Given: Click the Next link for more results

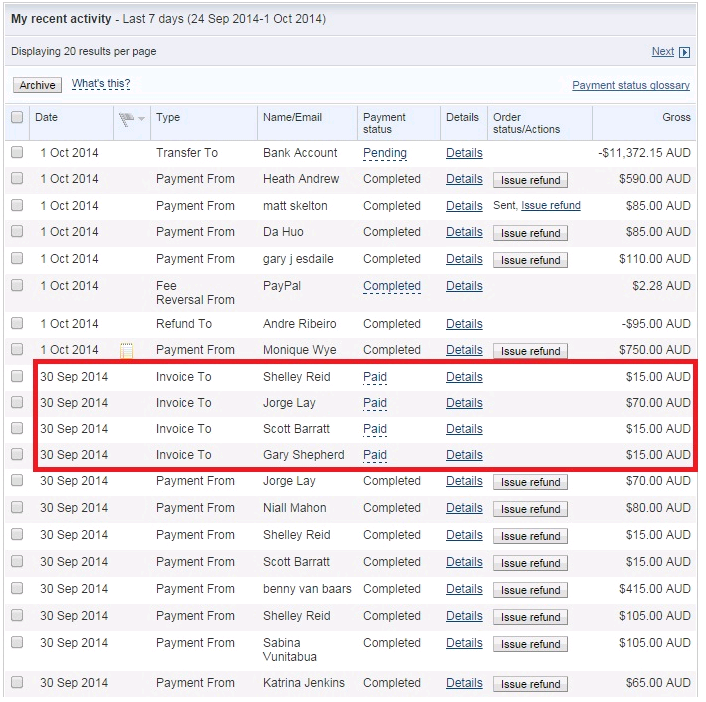Looking at the screenshot, I should pyautogui.click(x=662, y=52).
